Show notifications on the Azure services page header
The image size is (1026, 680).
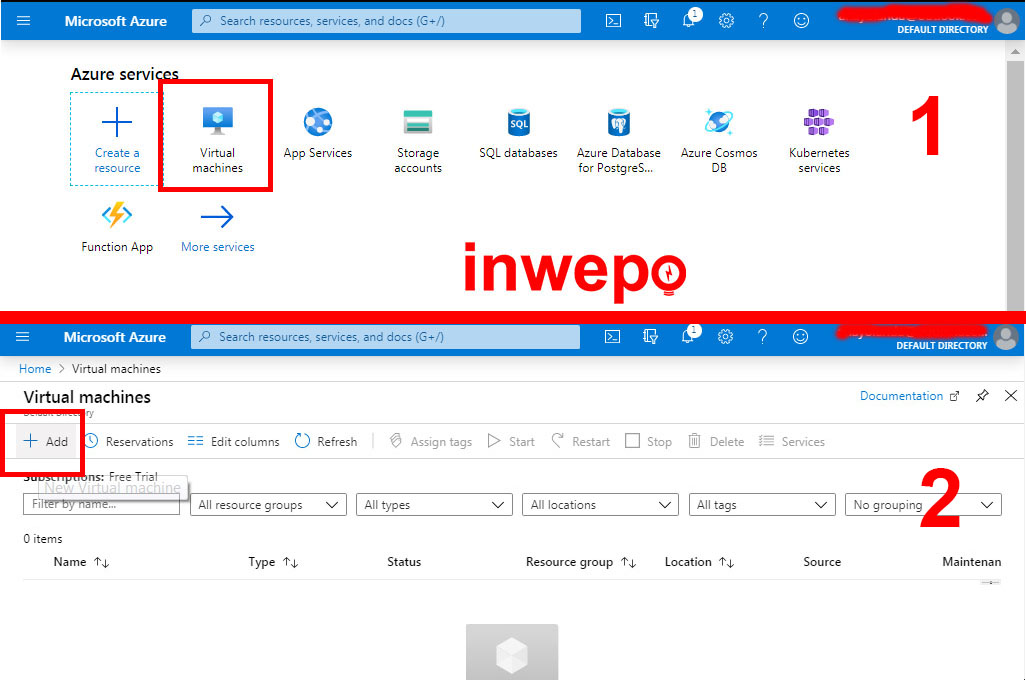point(689,20)
